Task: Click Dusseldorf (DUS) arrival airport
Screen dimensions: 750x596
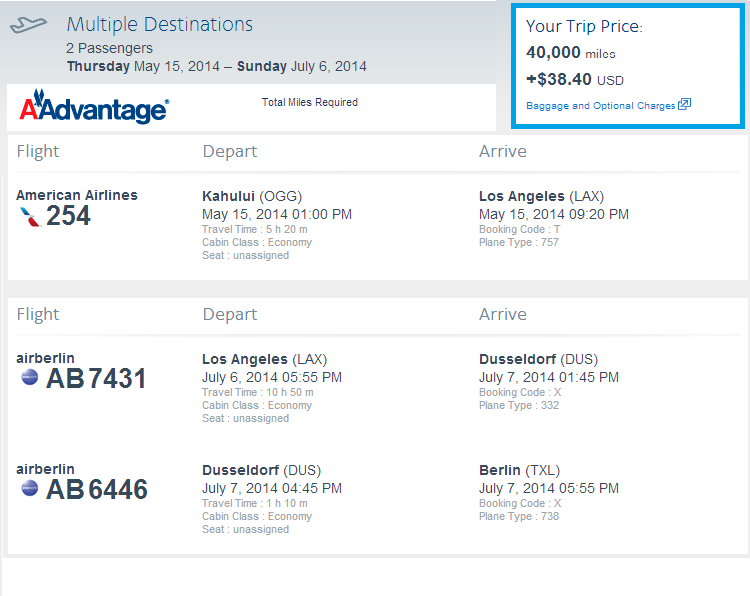Action: tap(539, 359)
